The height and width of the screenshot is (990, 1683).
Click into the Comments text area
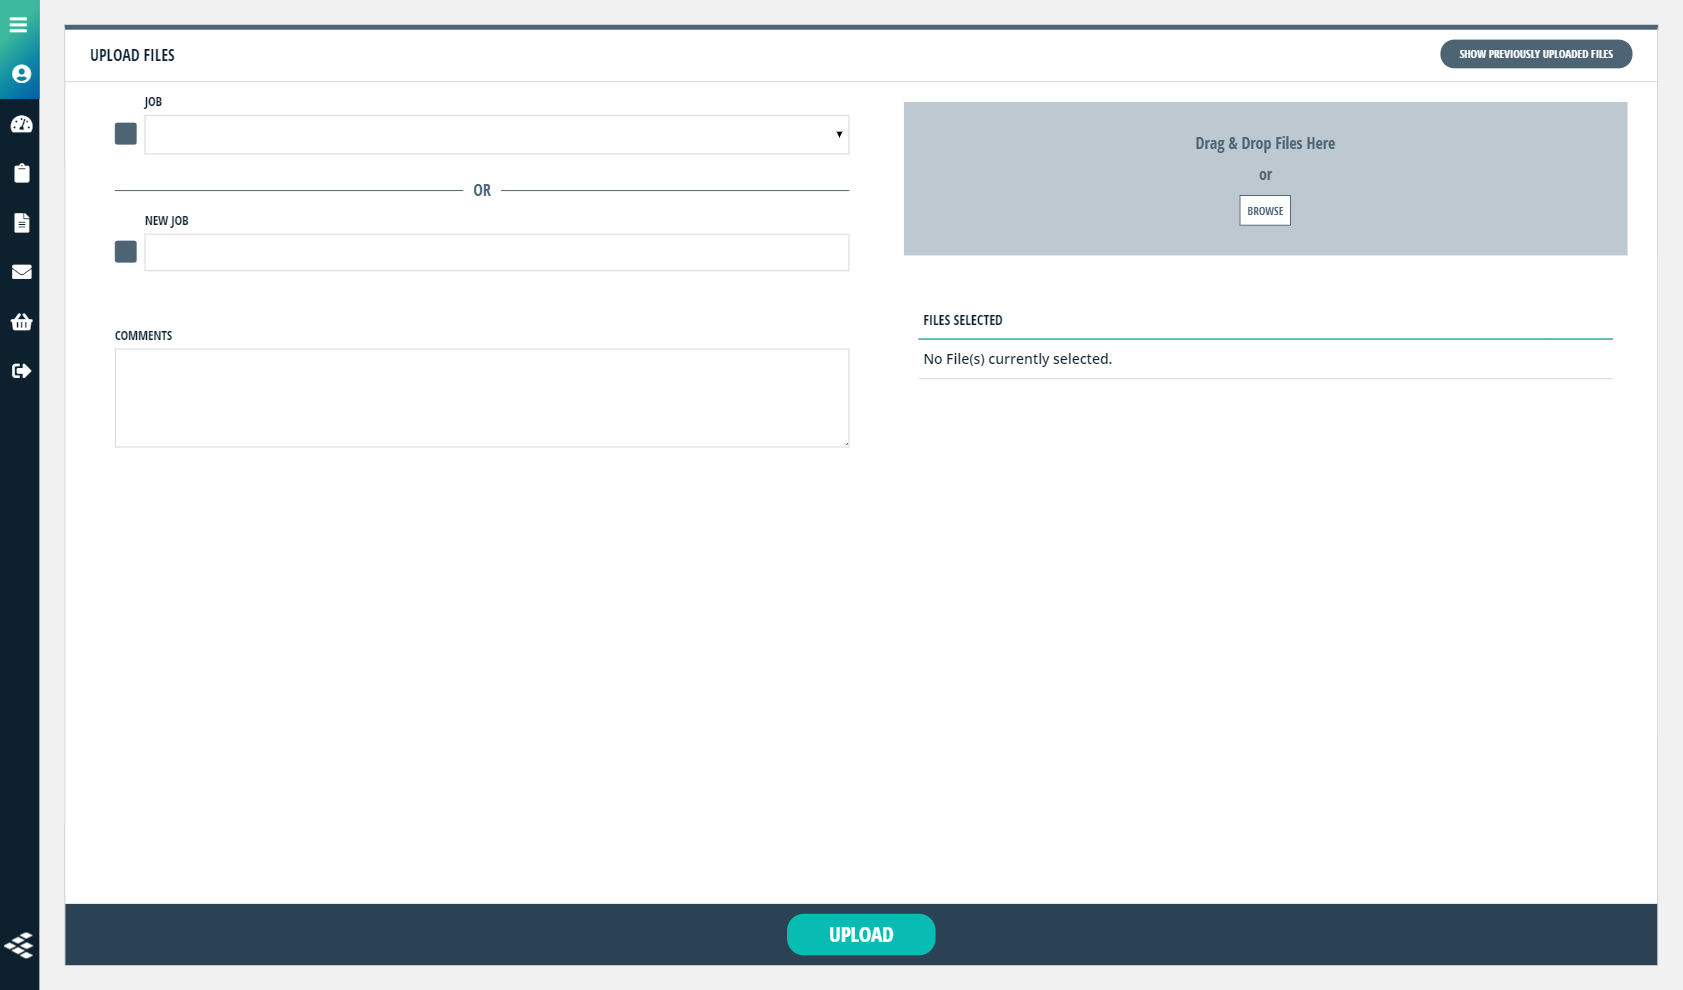(482, 398)
